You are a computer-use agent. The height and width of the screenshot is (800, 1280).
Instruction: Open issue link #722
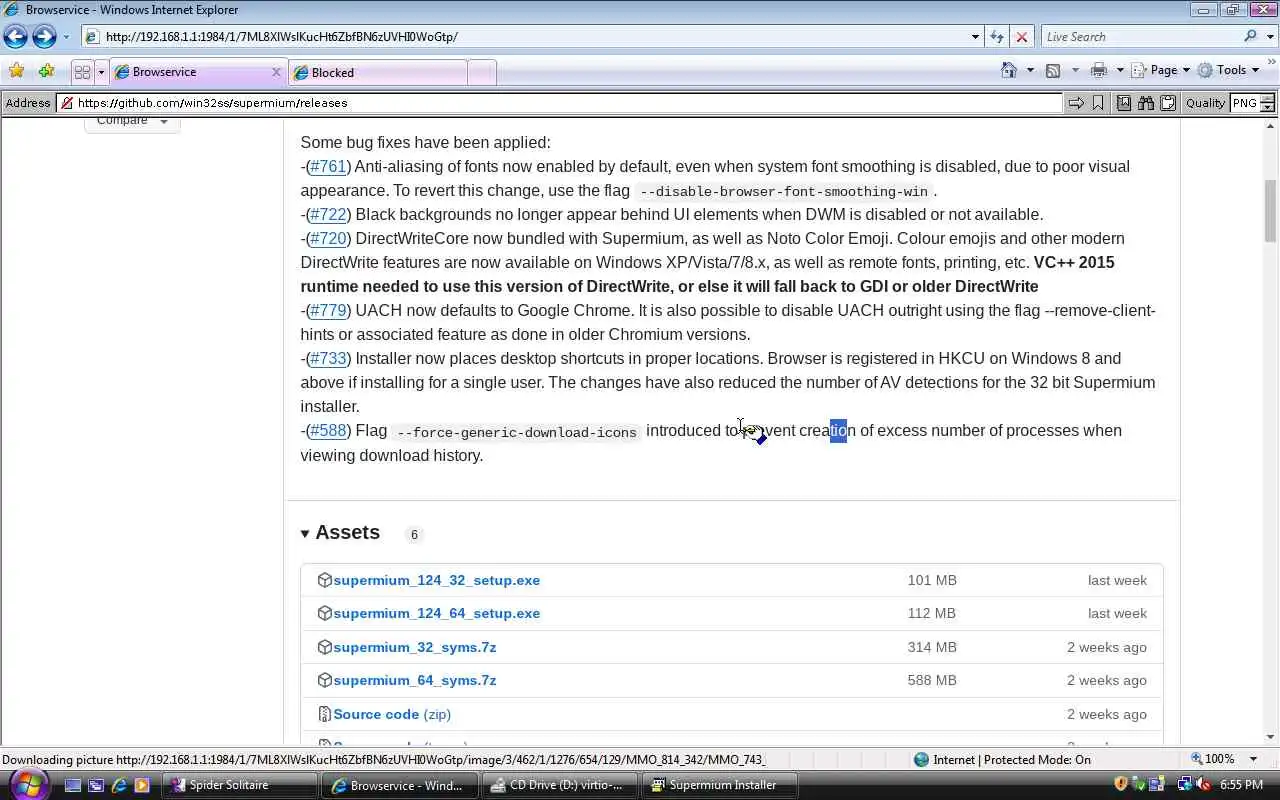click(328, 214)
